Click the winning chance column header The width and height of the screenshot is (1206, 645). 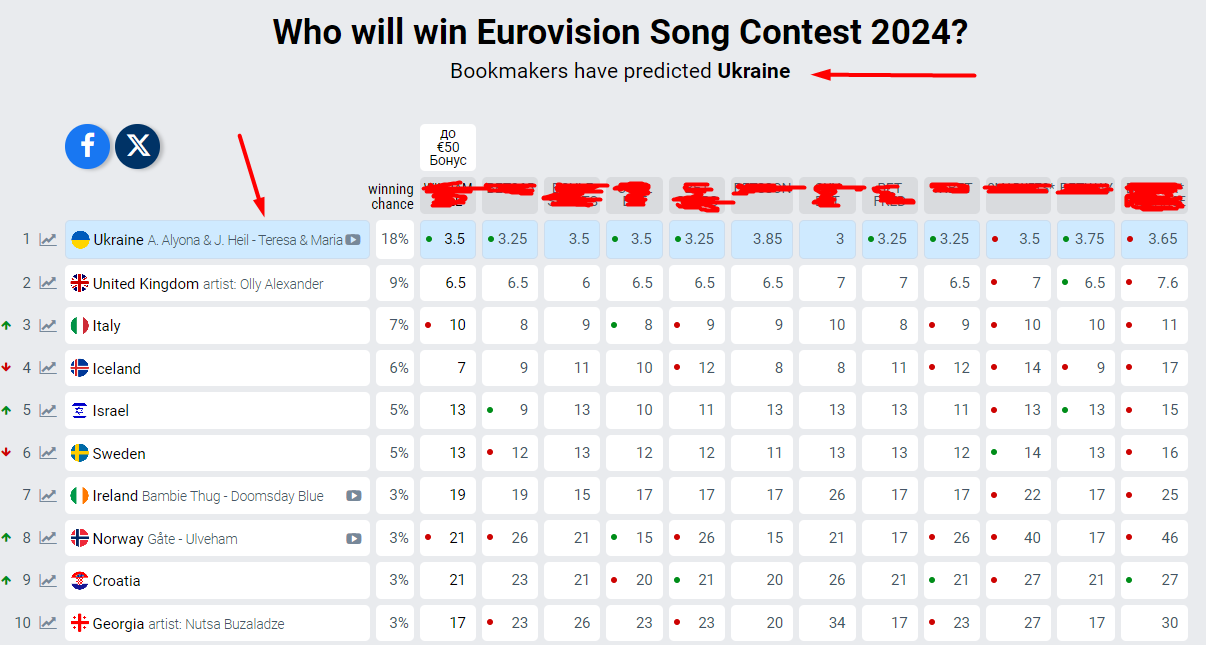tap(391, 196)
